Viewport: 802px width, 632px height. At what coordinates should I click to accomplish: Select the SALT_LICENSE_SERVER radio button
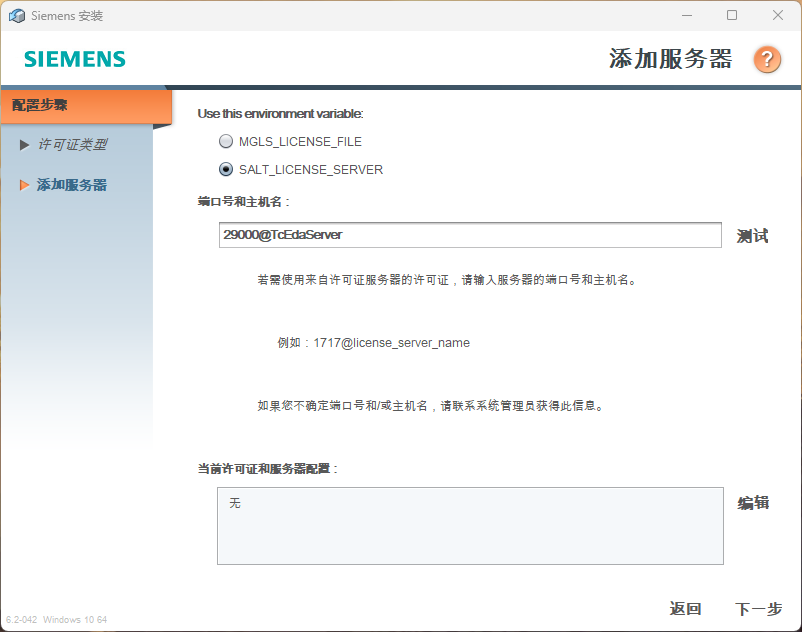pos(226,170)
